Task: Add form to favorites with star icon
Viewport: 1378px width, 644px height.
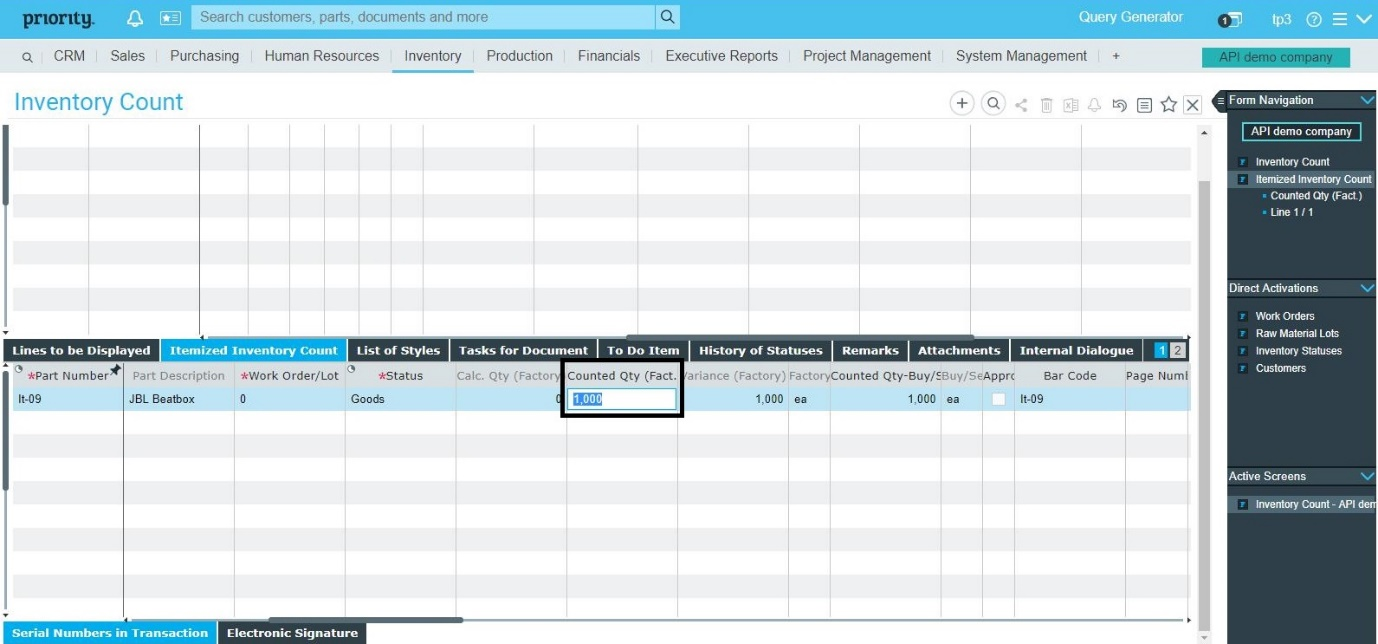Action: pyautogui.click(x=1168, y=105)
